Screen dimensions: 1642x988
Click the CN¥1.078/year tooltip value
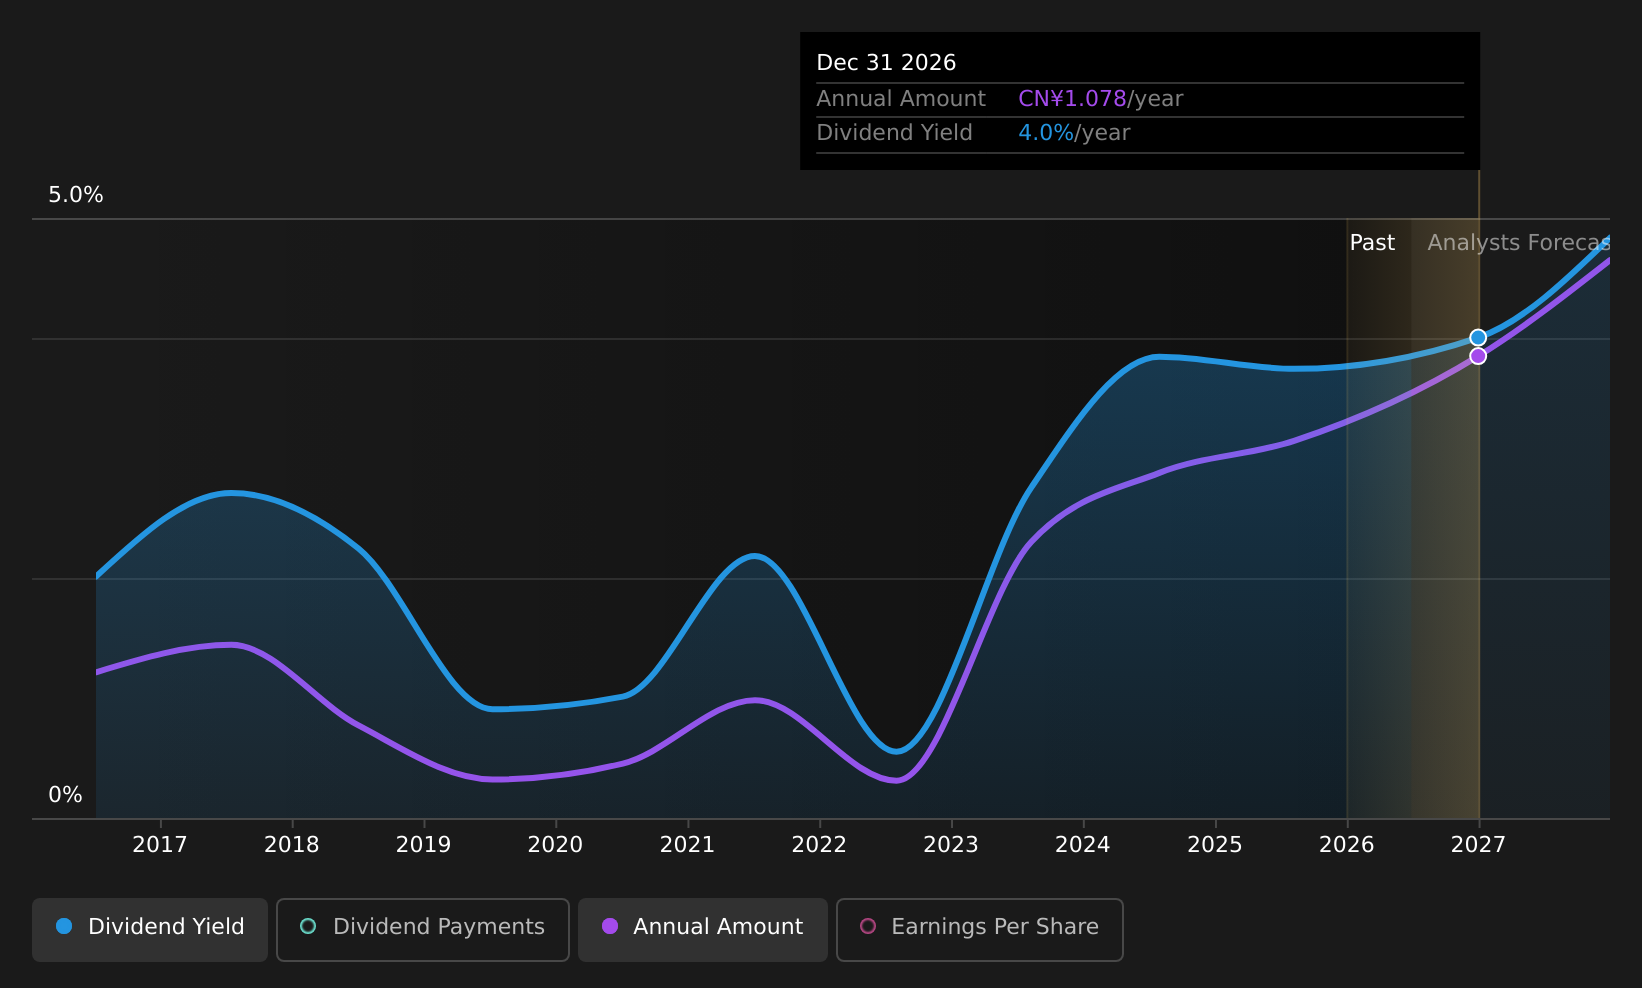(1101, 99)
